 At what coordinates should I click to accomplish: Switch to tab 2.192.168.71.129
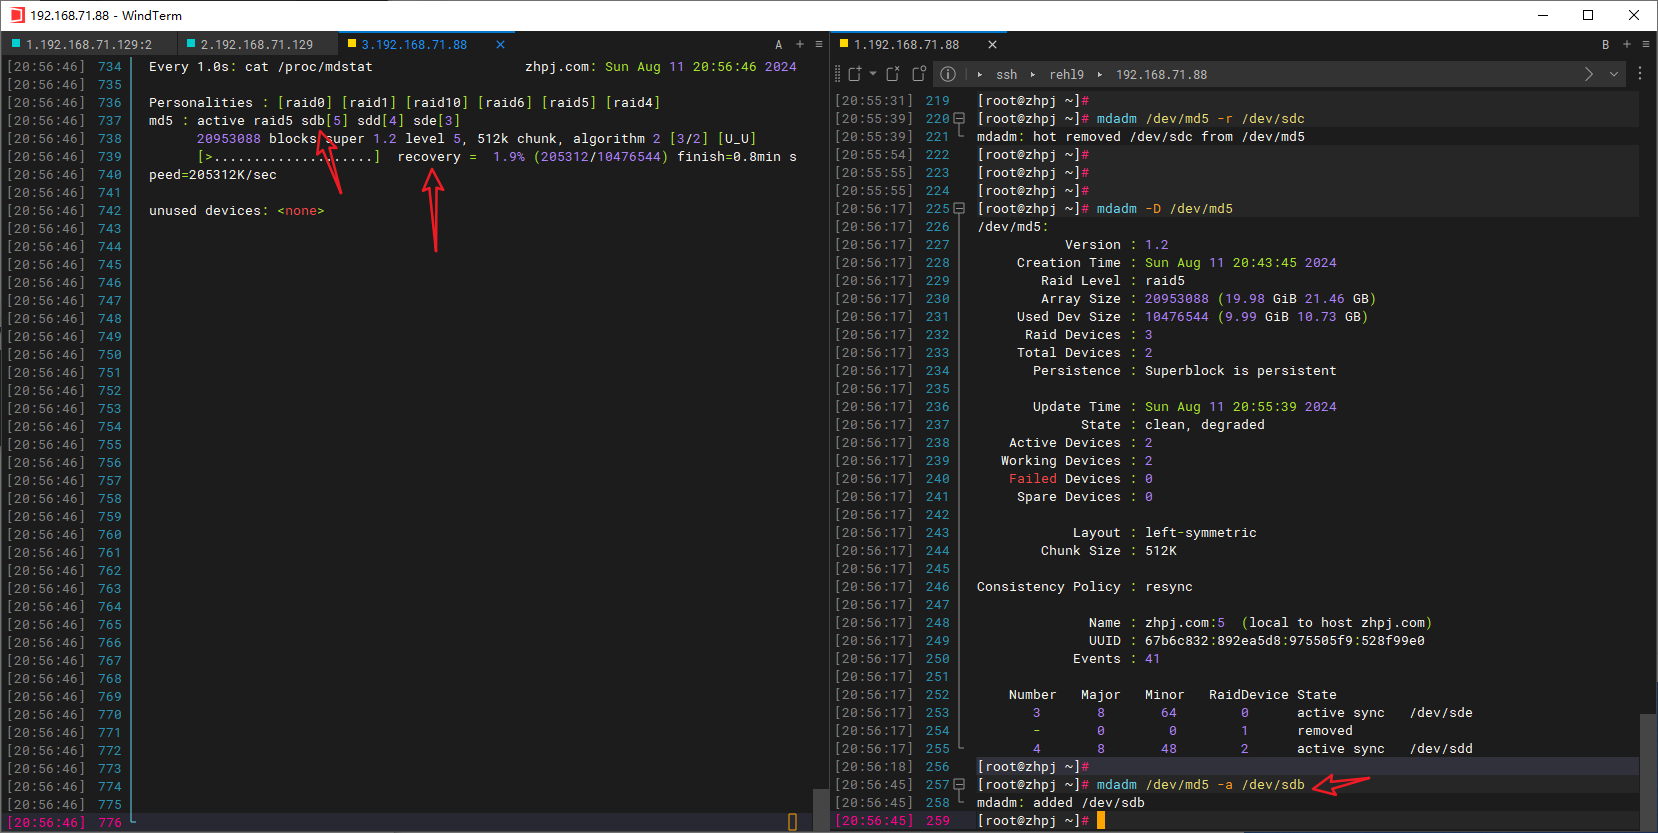[x=257, y=45]
